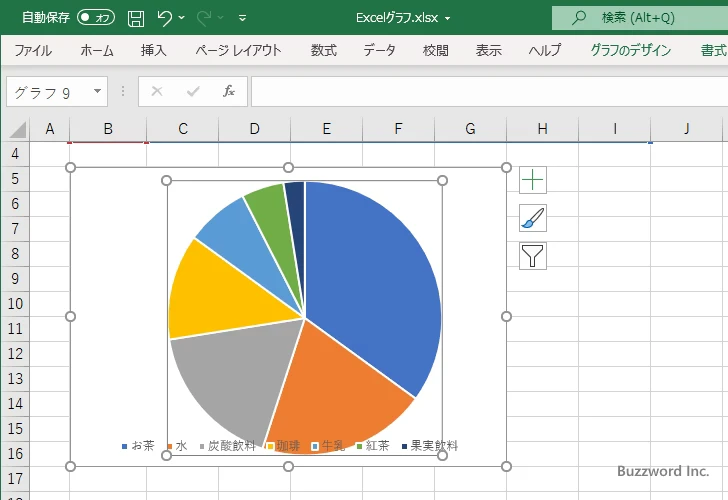Select row 5 header
This screenshot has height=500, width=728.
click(15, 179)
